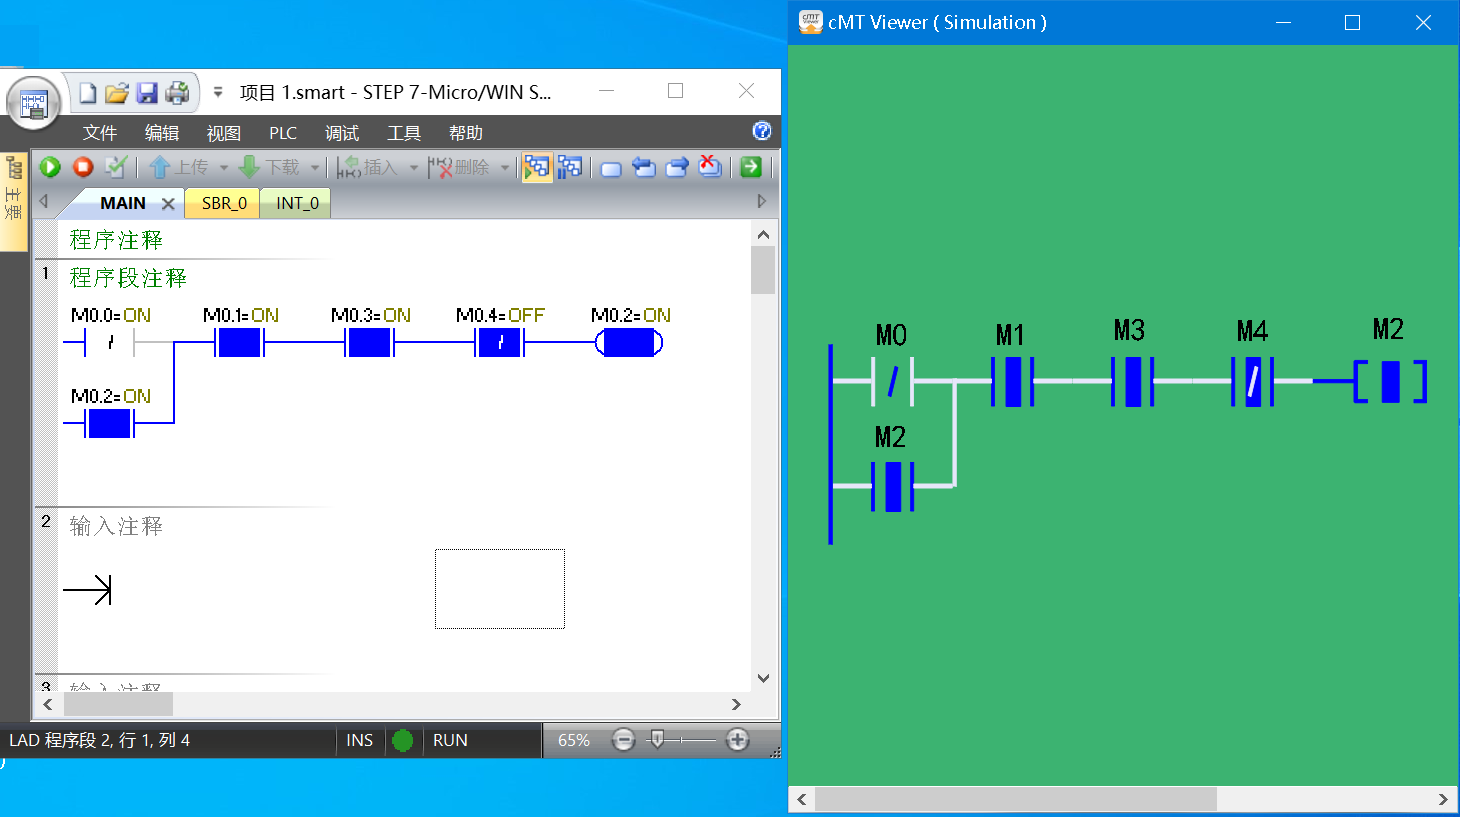Click the compile program icon
The image size is (1460, 817).
(x=116, y=167)
